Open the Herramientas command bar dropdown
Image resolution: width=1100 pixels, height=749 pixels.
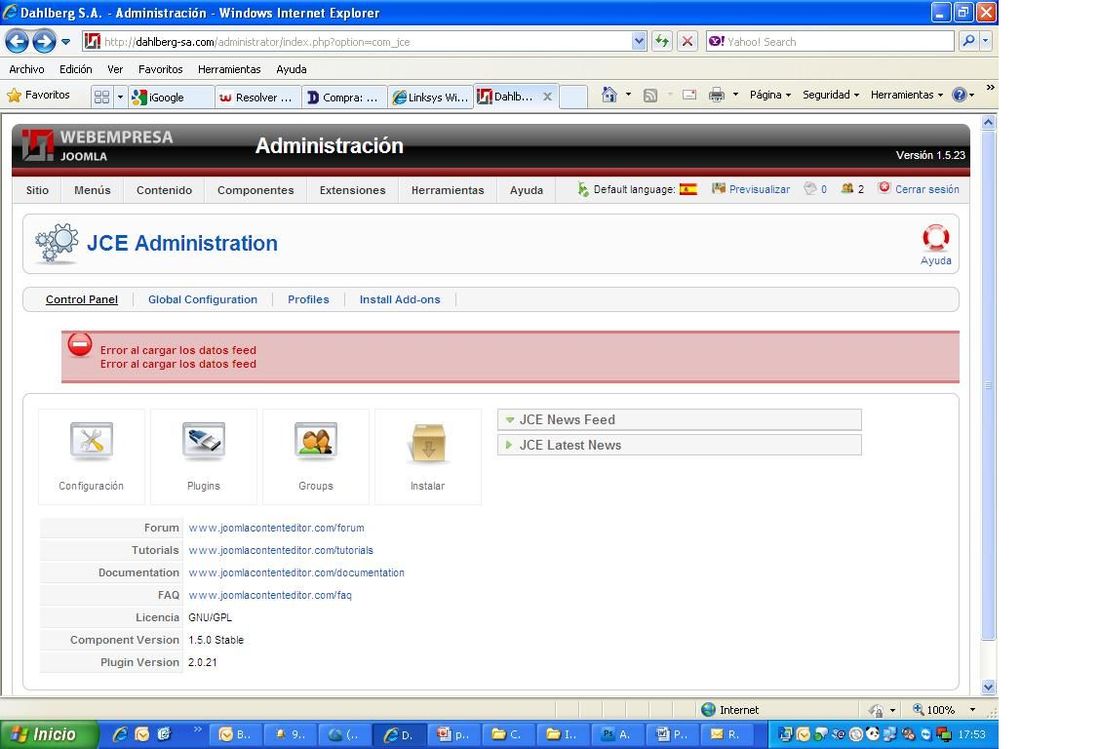click(906, 95)
